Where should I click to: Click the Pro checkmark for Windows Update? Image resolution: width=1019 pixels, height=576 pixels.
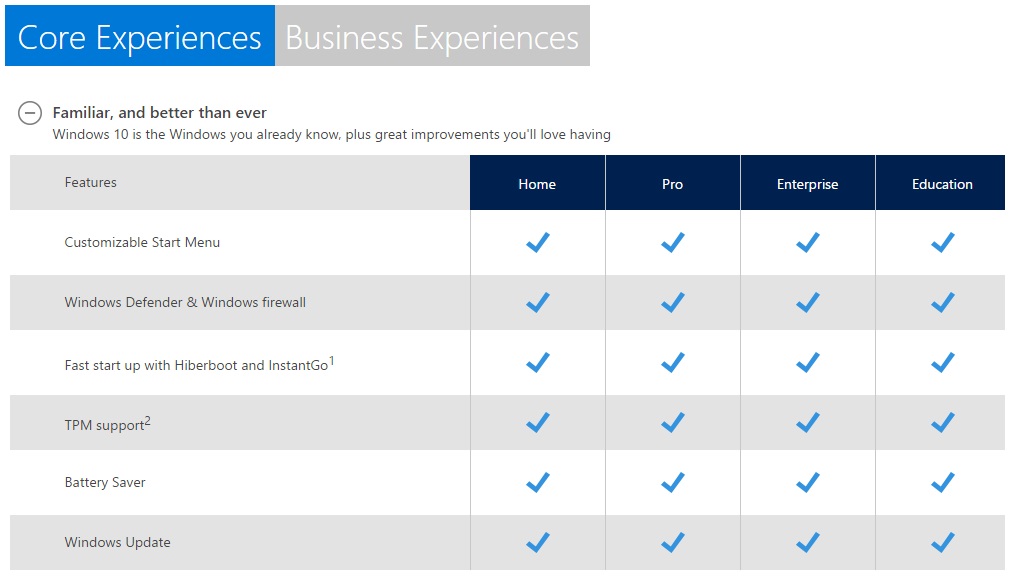[x=673, y=542]
